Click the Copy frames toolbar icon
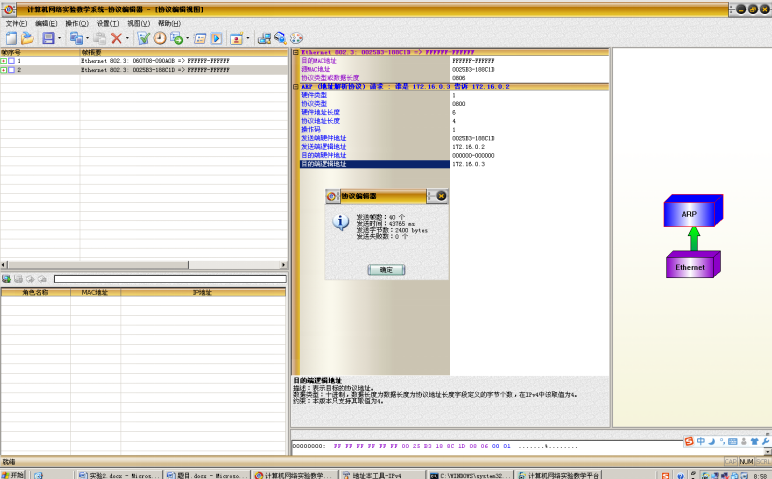772x479 pixels. click(76, 38)
